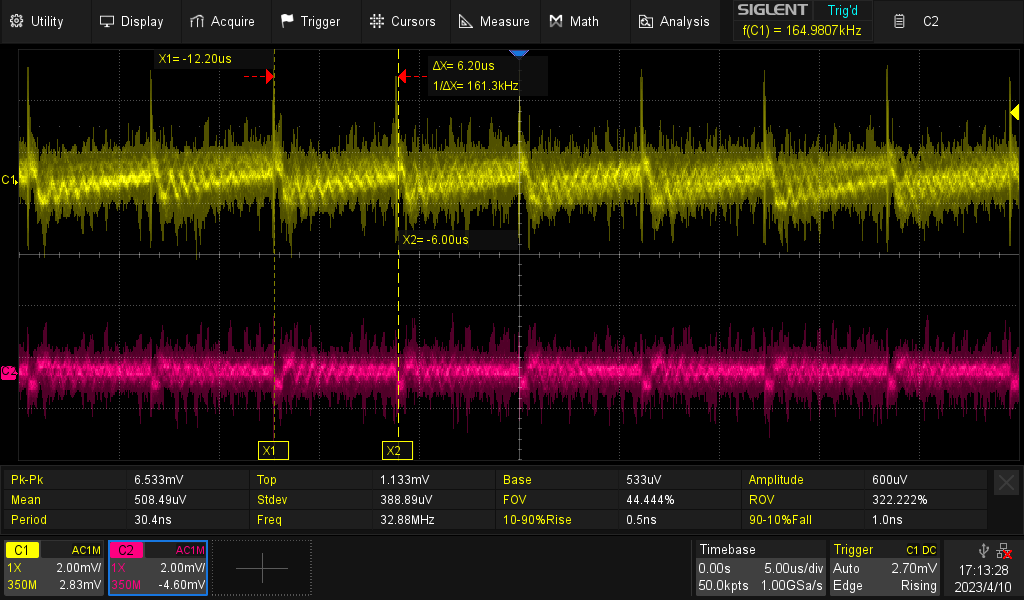1024x600 pixels.
Task: Click the Analysis magnifier icon
Action: 645,22
